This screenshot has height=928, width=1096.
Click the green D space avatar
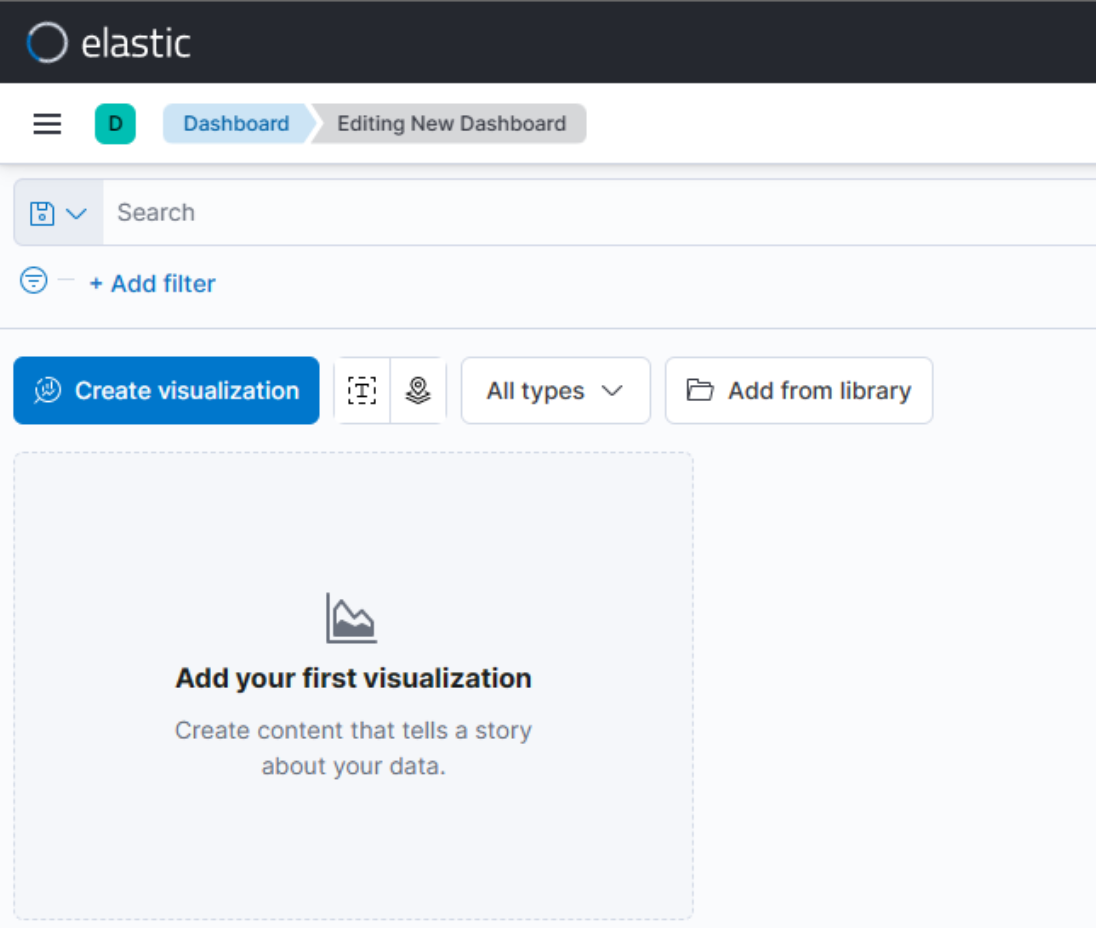pos(115,123)
